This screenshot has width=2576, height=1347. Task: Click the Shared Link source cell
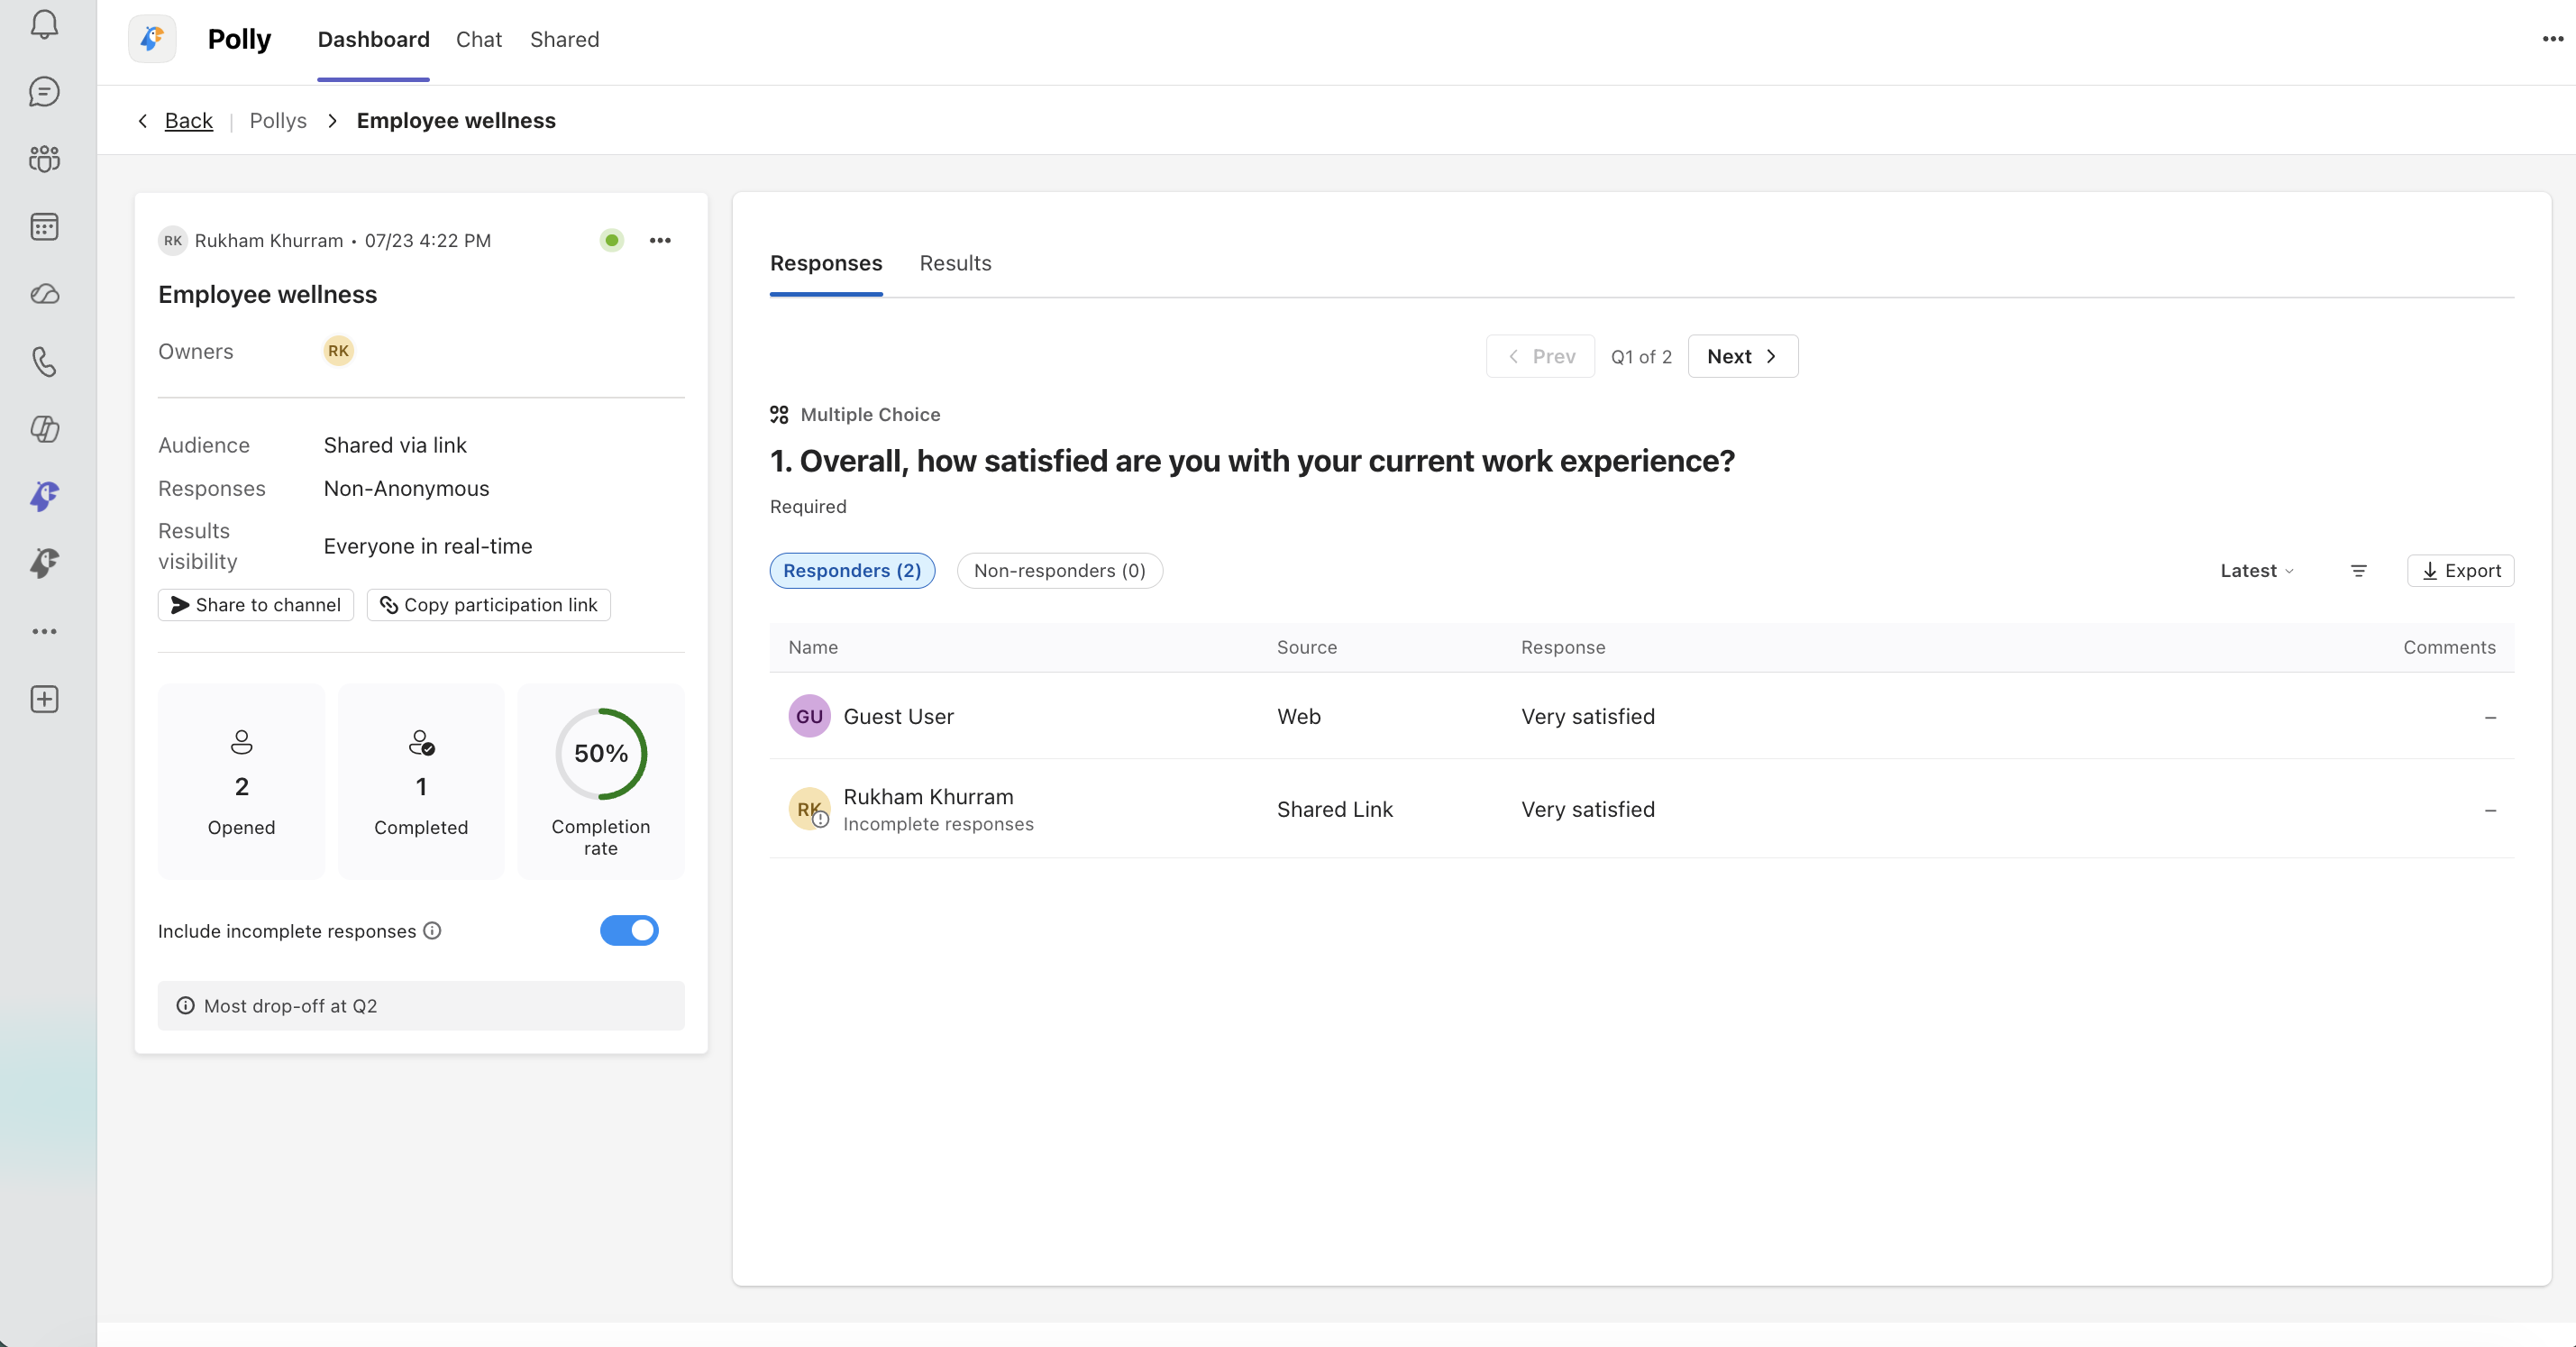coord(1334,809)
